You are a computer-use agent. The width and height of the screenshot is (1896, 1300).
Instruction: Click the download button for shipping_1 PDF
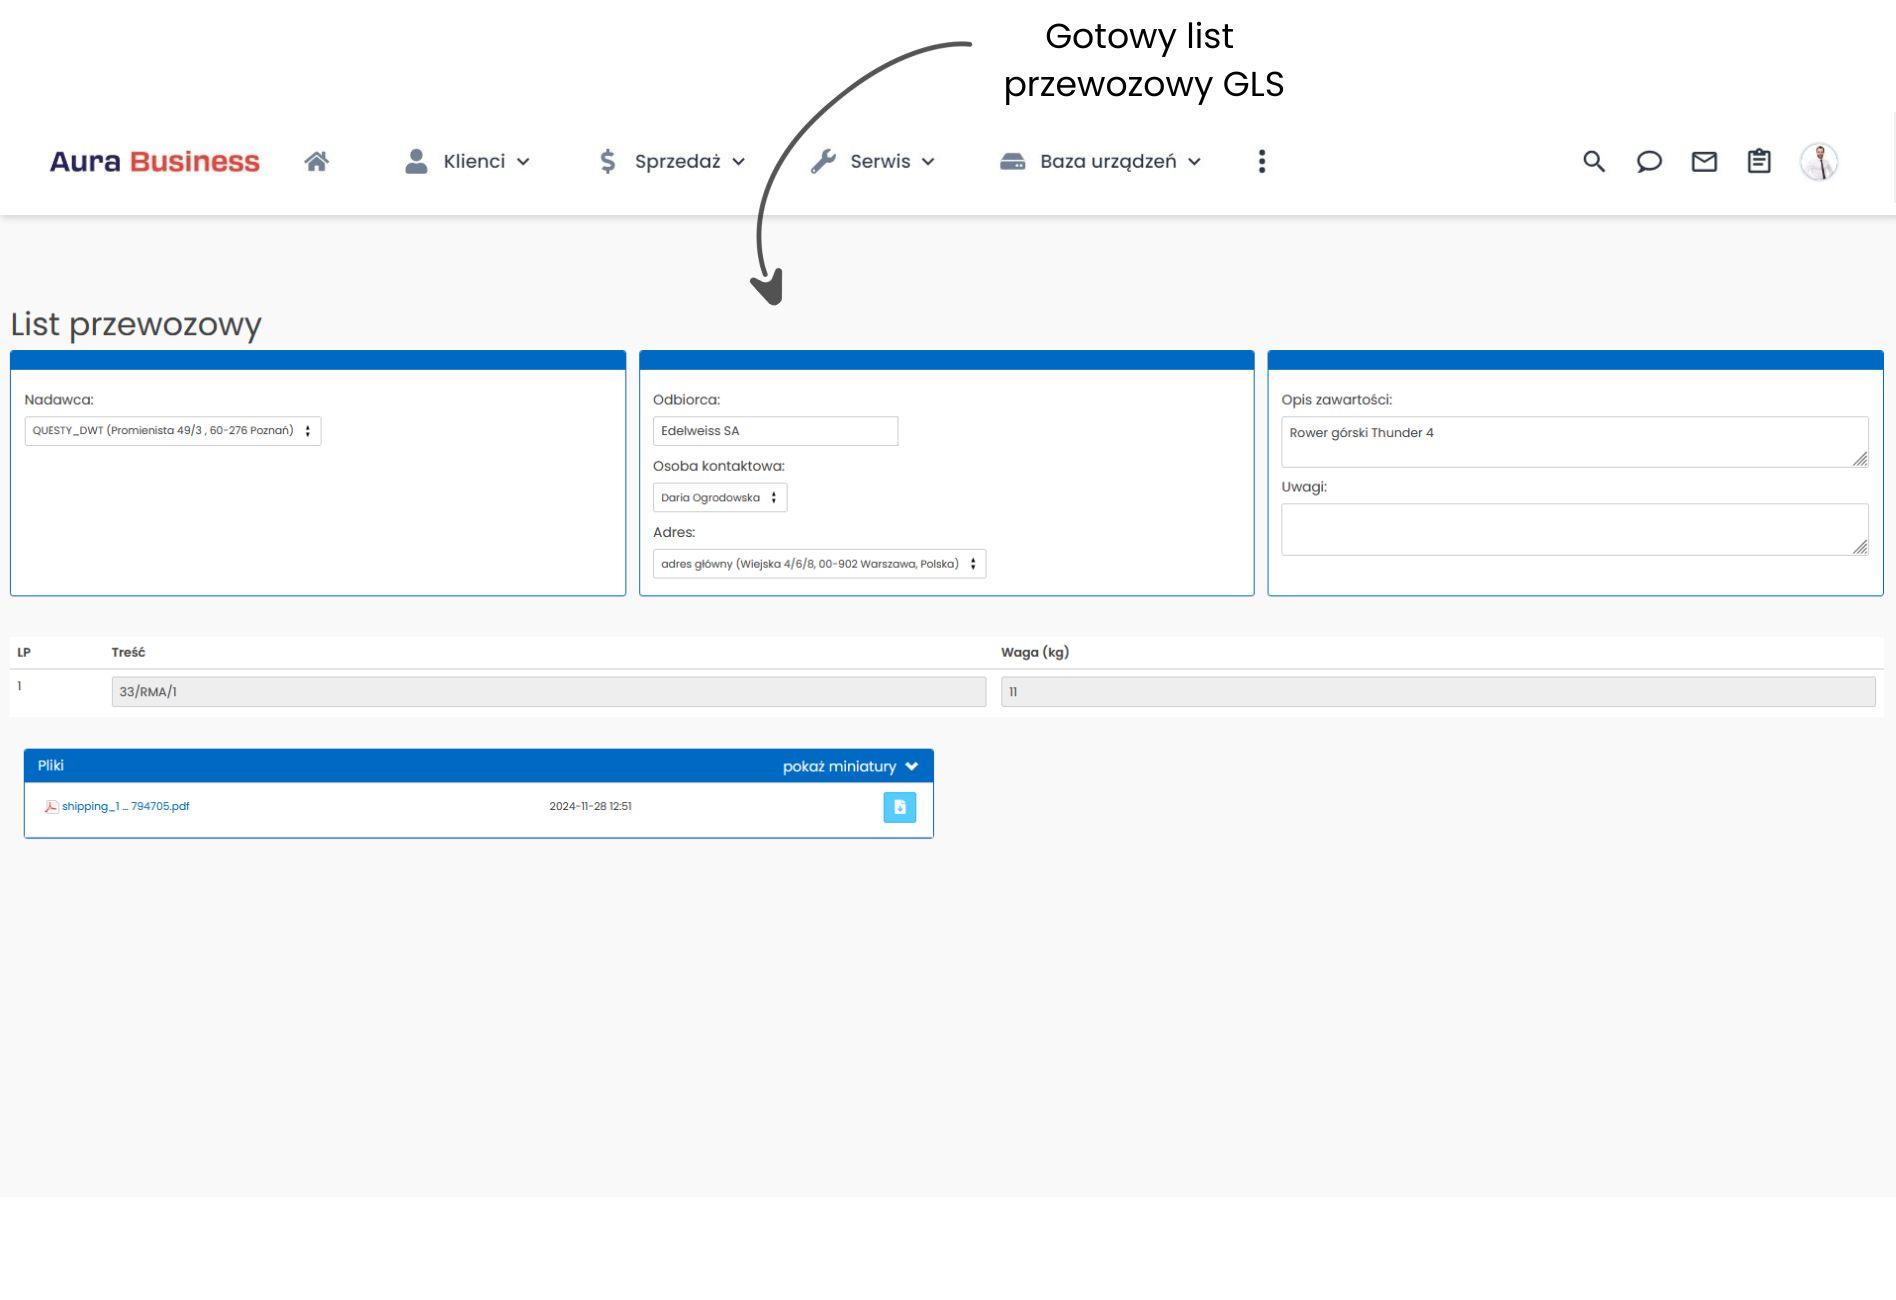(899, 807)
